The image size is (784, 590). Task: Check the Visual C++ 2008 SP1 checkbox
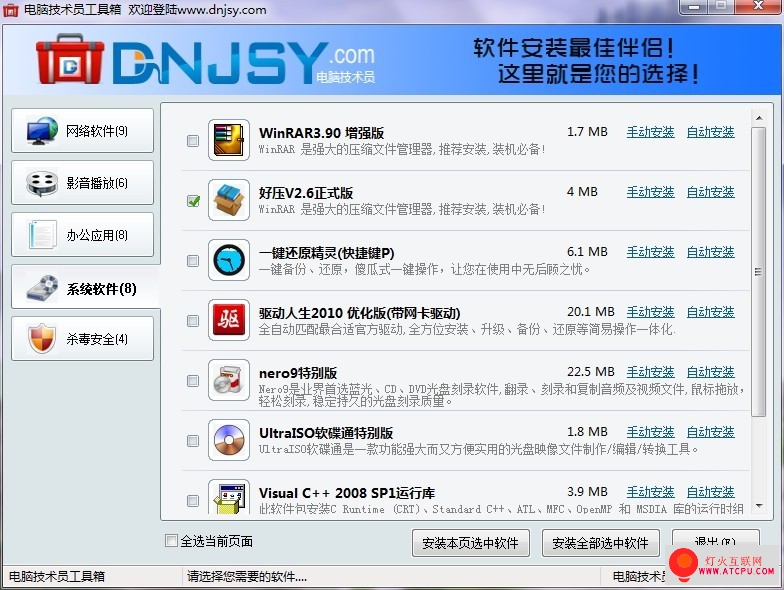point(192,501)
